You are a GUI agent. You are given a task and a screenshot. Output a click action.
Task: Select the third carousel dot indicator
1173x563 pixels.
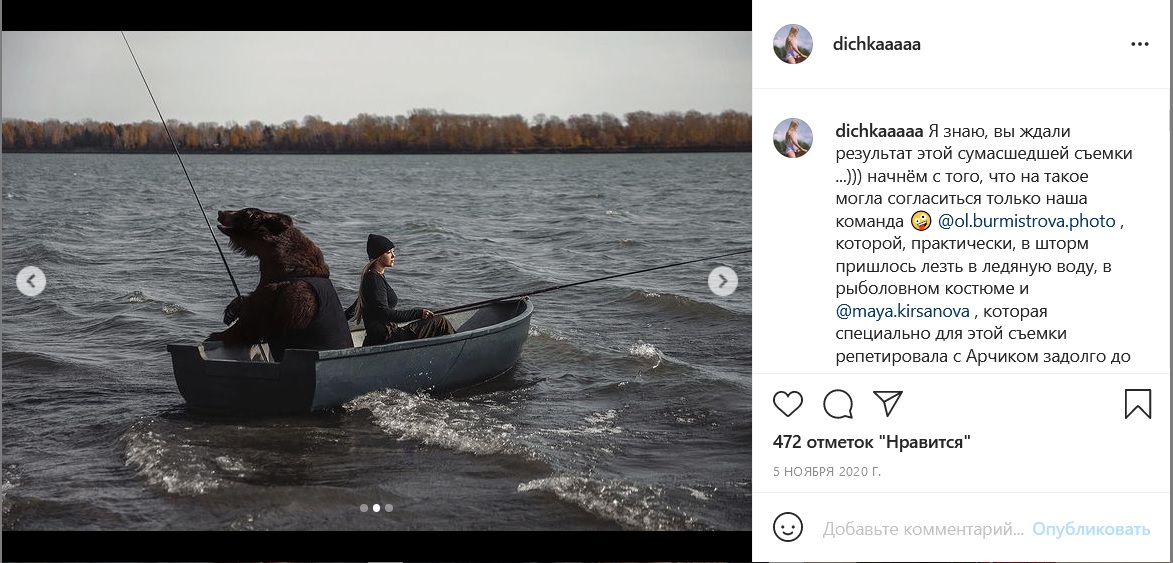coord(388,508)
